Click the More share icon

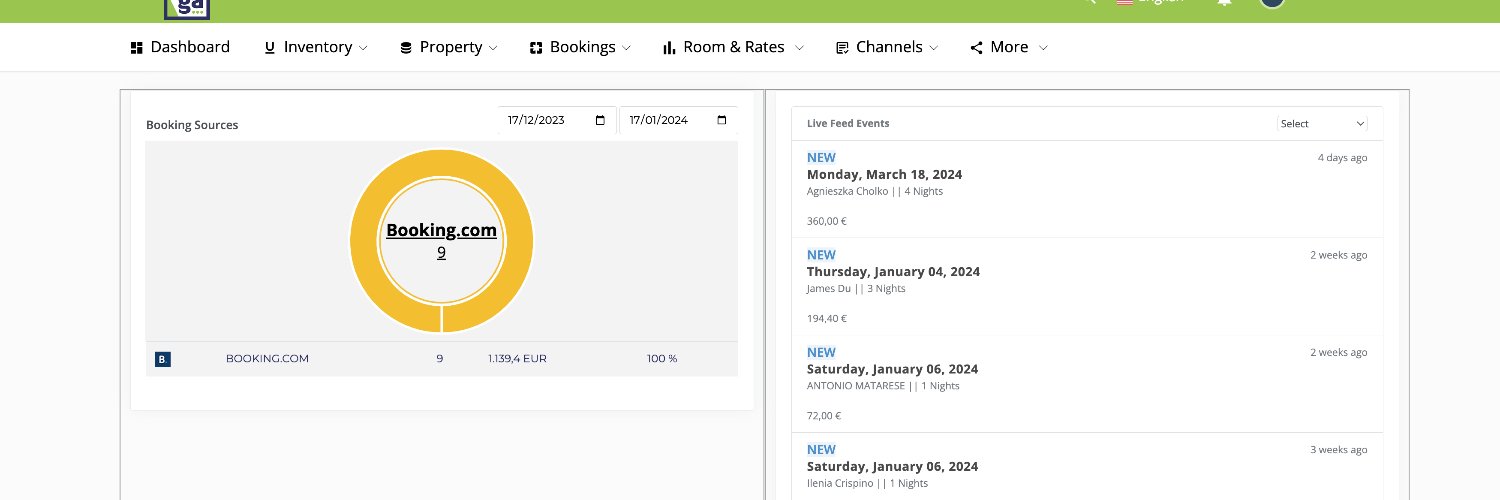[976, 47]
